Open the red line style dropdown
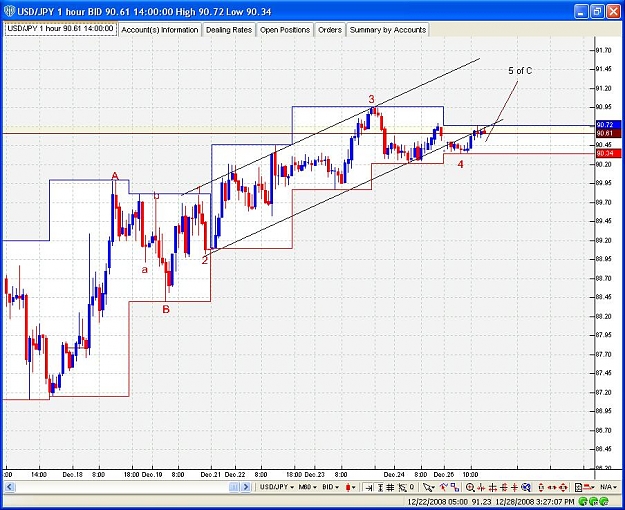This screenshot has width=625, height=510. coord(590,487)
